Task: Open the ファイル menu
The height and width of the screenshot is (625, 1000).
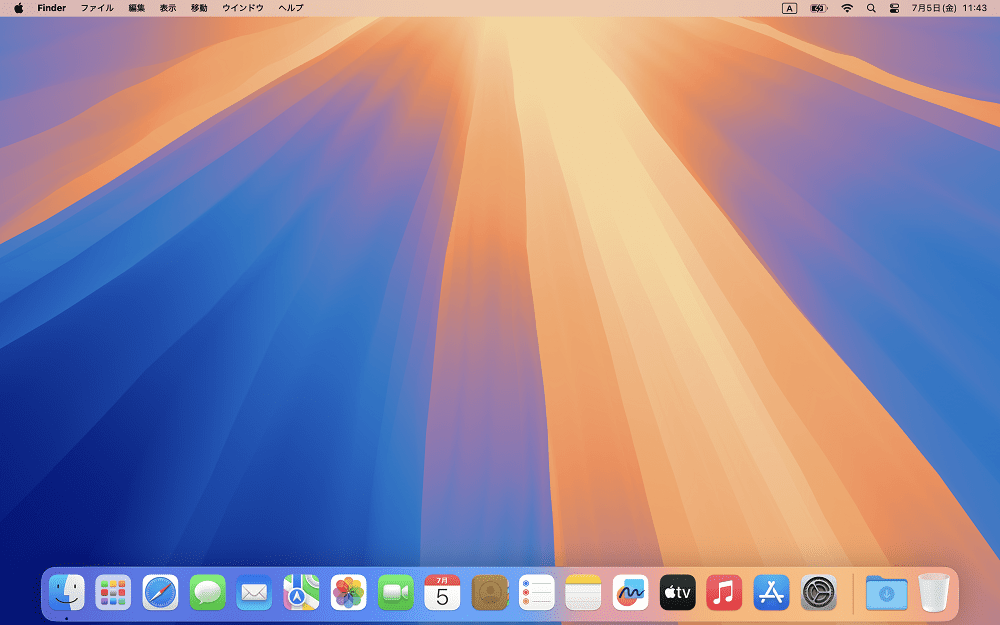Action: 97,8
